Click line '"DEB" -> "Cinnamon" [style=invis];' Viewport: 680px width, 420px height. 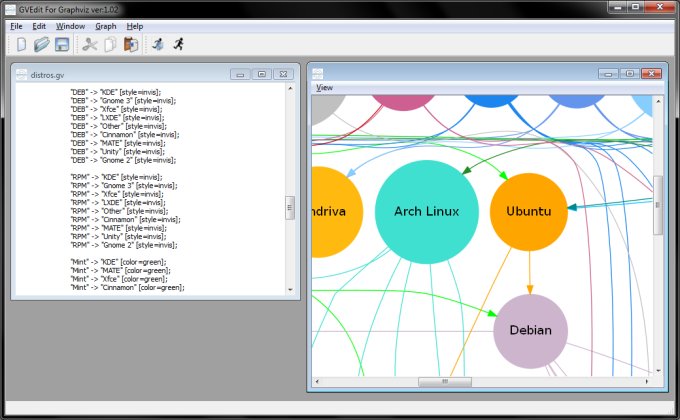pos(124,135)
